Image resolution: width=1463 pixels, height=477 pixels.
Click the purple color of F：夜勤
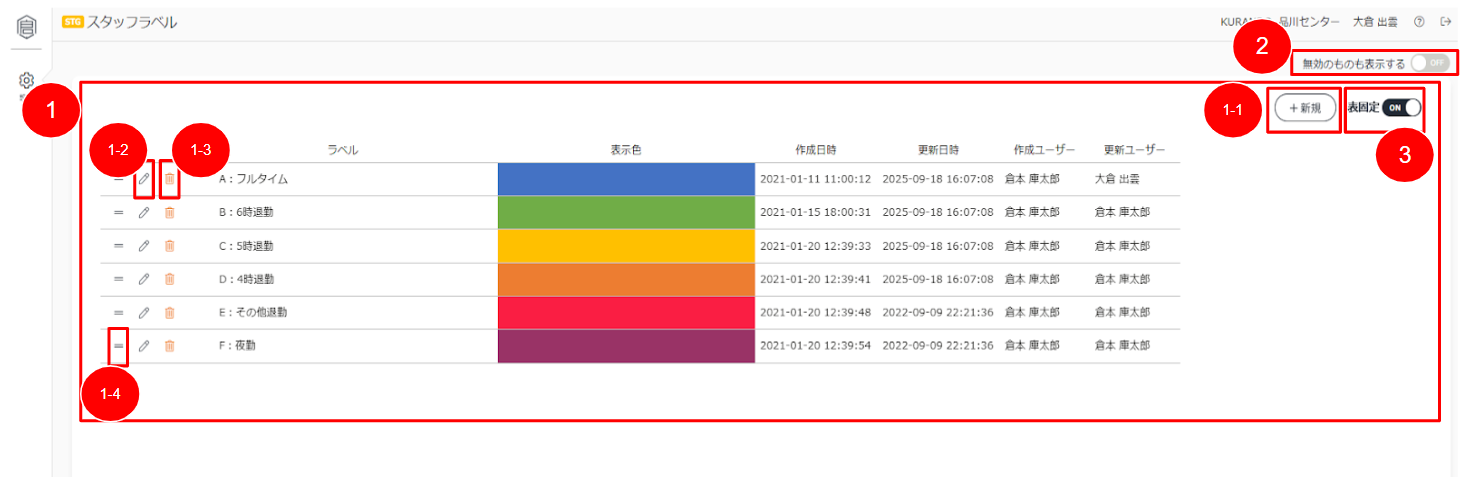click(x=626, y=346)
